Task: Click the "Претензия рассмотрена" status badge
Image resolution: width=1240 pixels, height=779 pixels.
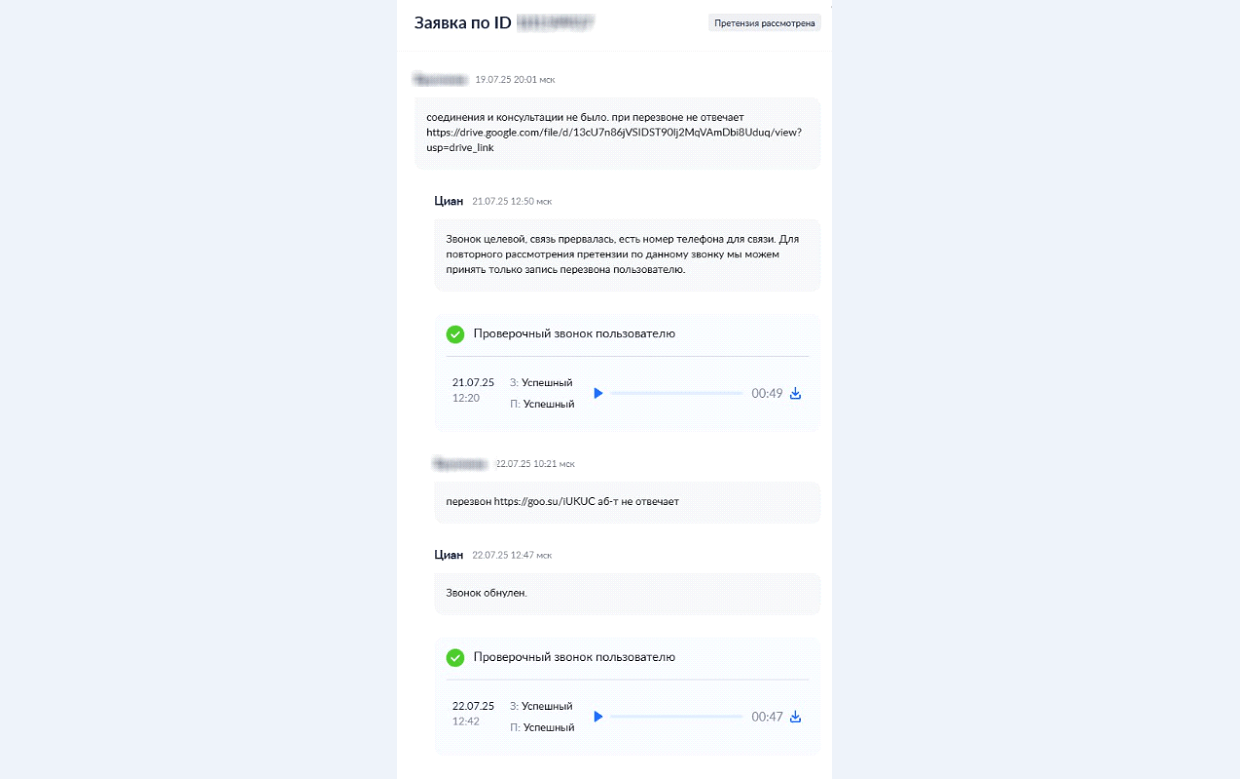Action: coord(764,23)
